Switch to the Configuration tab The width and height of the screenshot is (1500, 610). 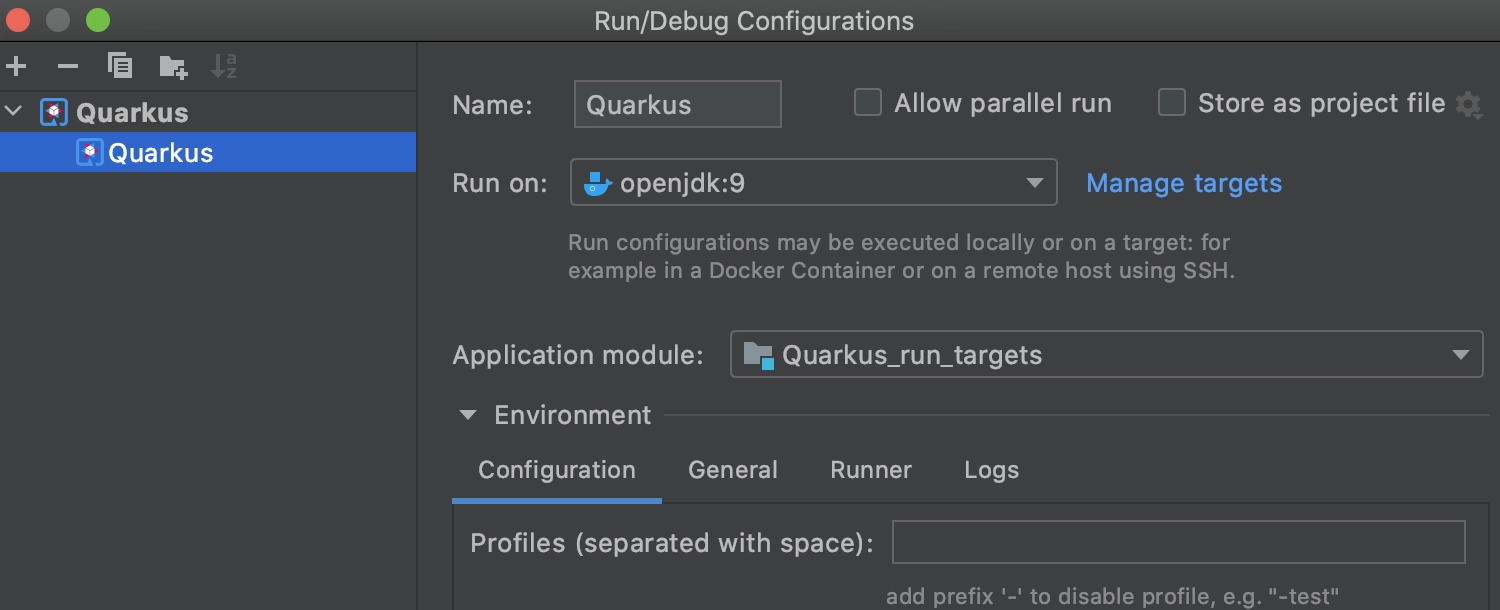coord(557,470)
